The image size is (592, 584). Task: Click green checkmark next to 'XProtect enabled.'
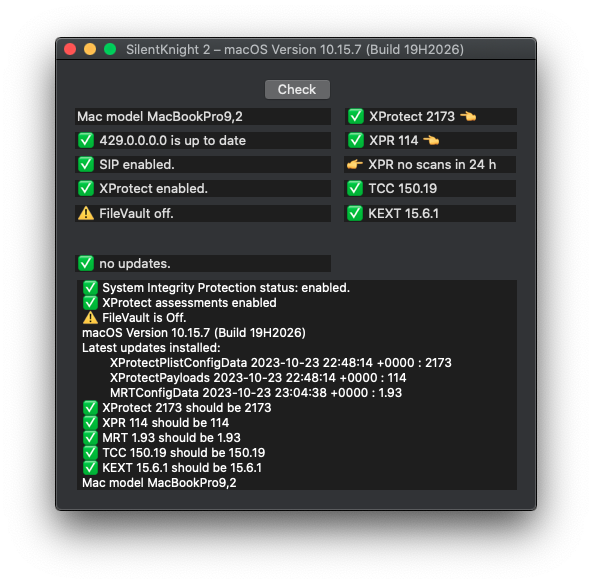pyautogui.click(x=86, y=188)
